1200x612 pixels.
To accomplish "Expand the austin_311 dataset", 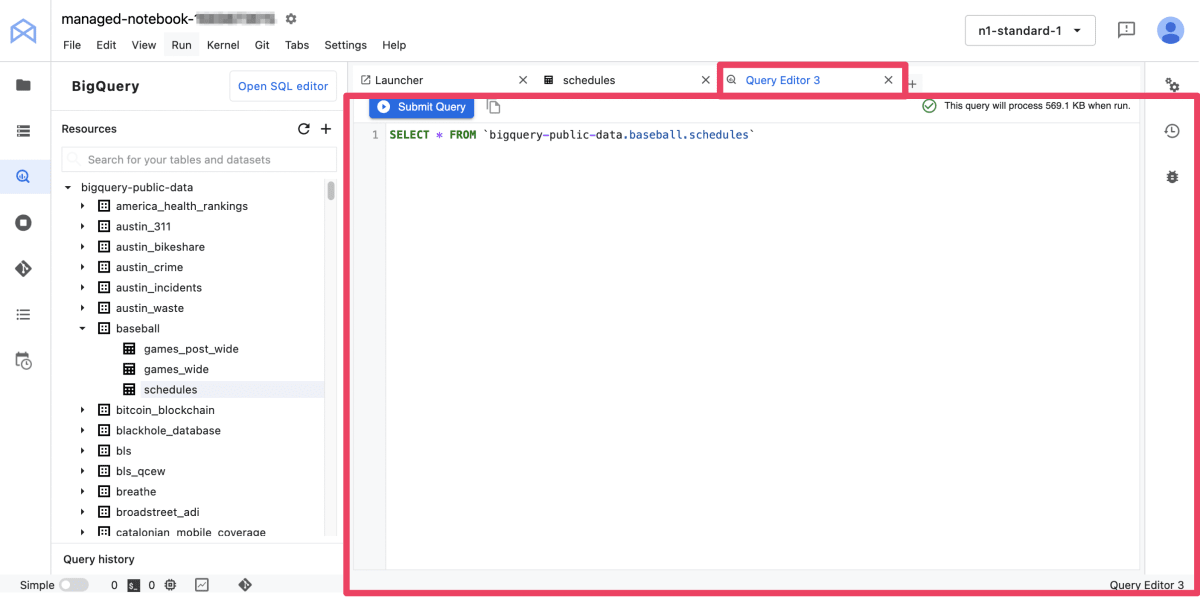I will (83, 227).
